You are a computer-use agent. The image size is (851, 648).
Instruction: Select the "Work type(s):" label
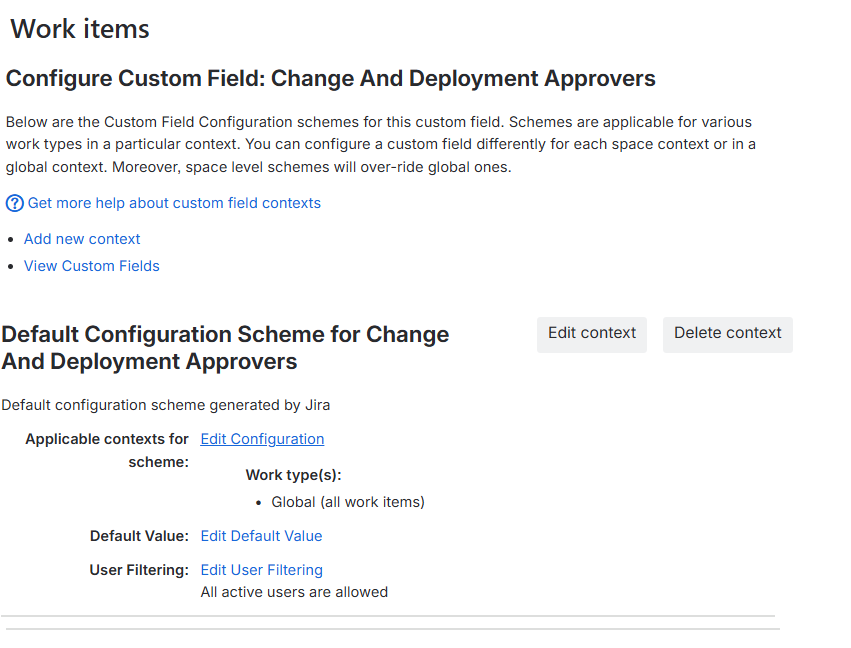pyautogui.click(x=294, y=476)
